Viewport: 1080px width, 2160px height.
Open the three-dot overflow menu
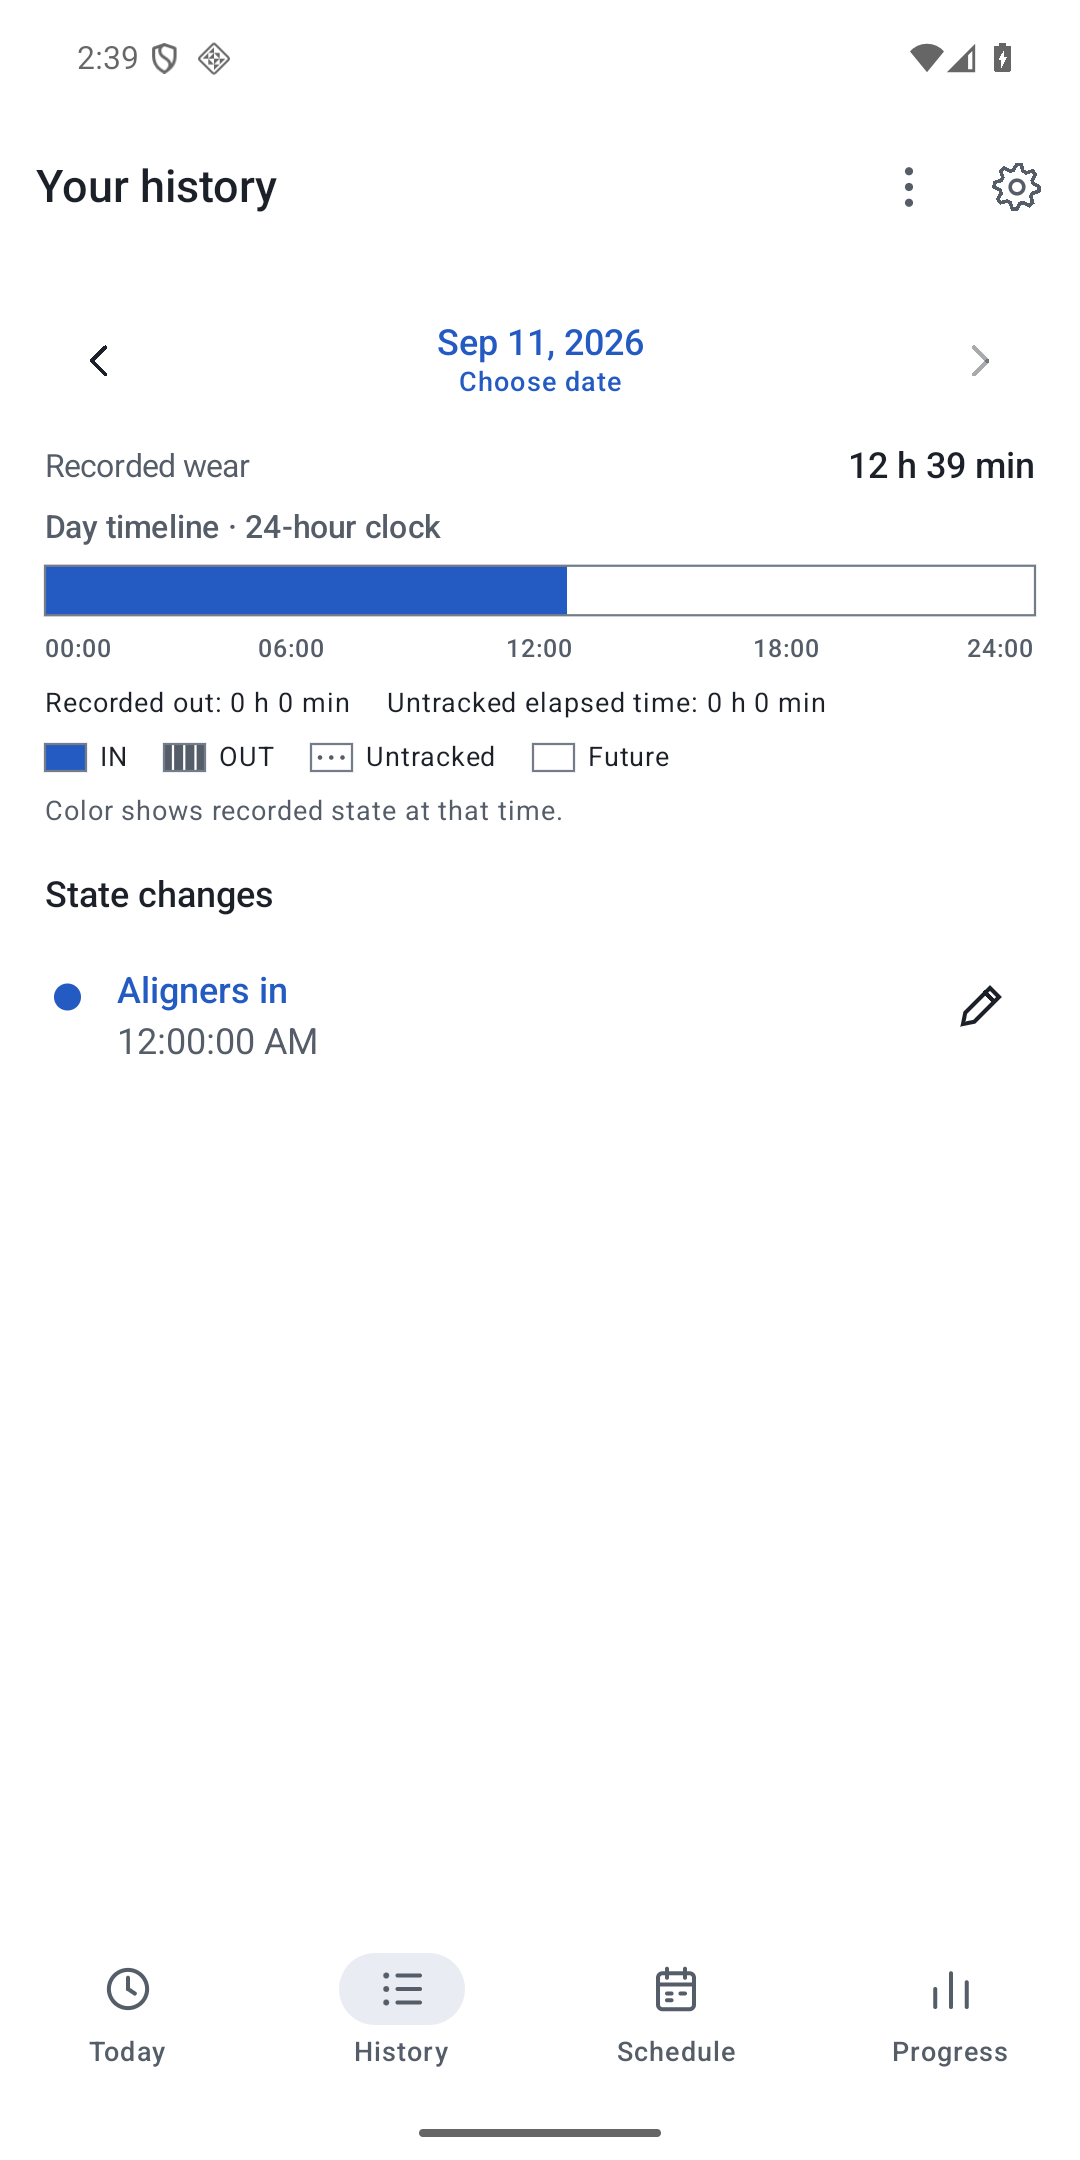pyautogui.click(x=908, y=187)
